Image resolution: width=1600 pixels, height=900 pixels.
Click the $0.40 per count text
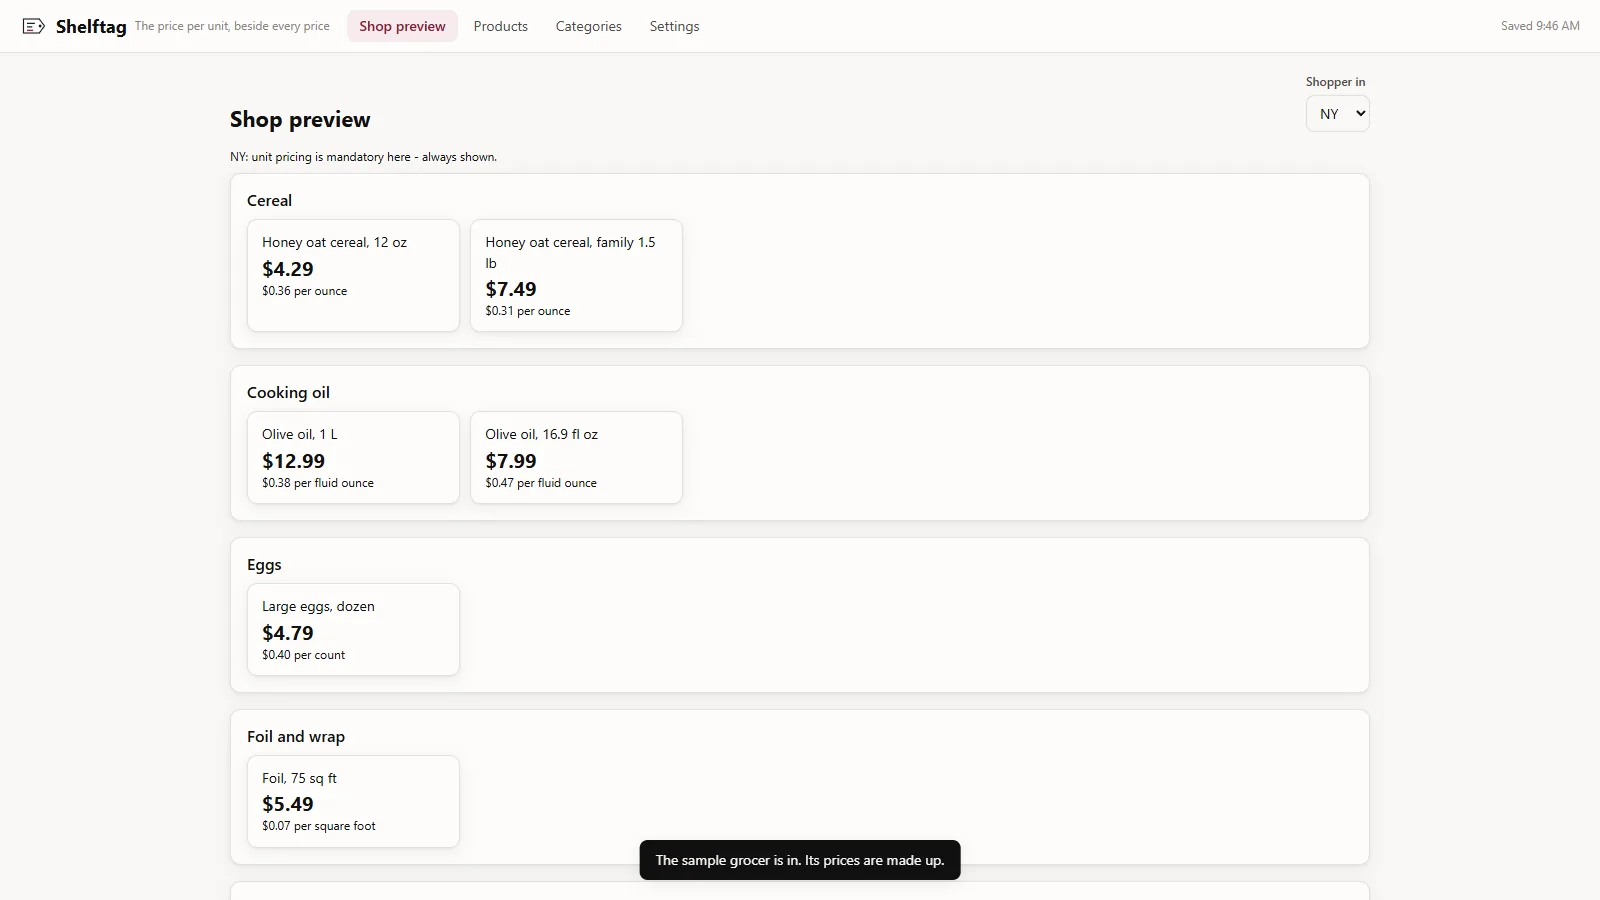point(303,655)
